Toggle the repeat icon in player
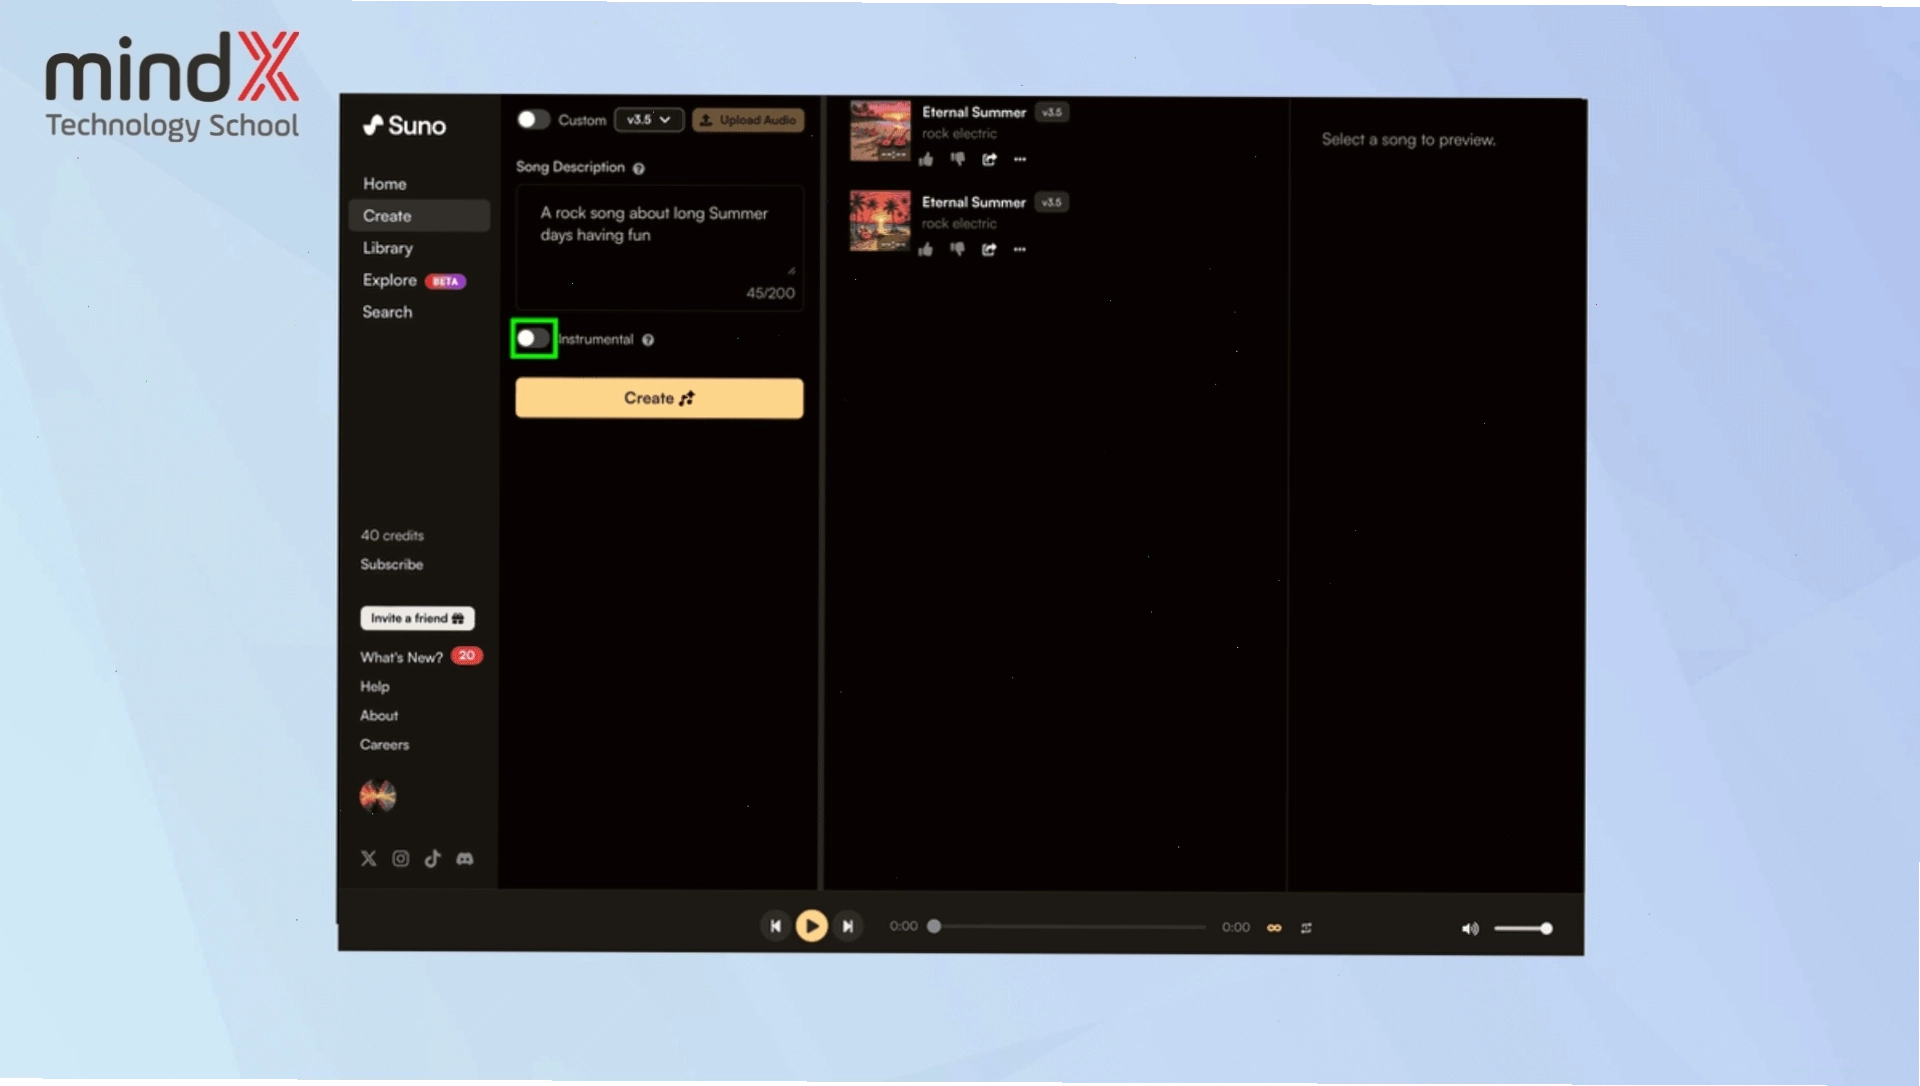 (1306, 928)
